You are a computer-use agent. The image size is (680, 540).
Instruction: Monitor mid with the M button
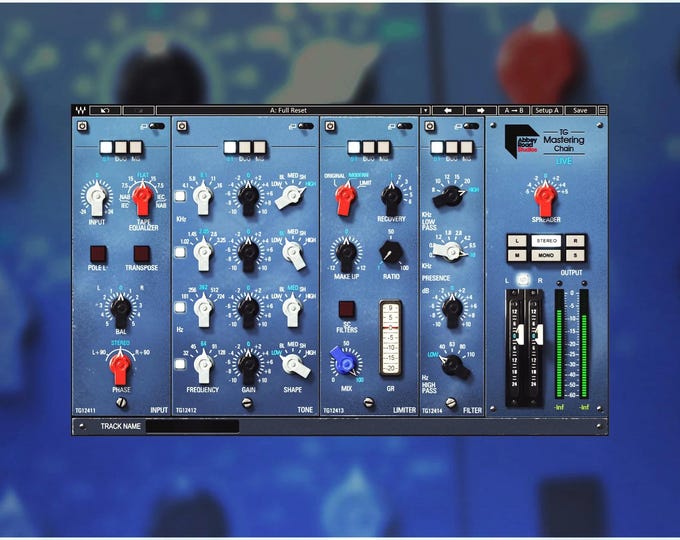click(517, 255)
